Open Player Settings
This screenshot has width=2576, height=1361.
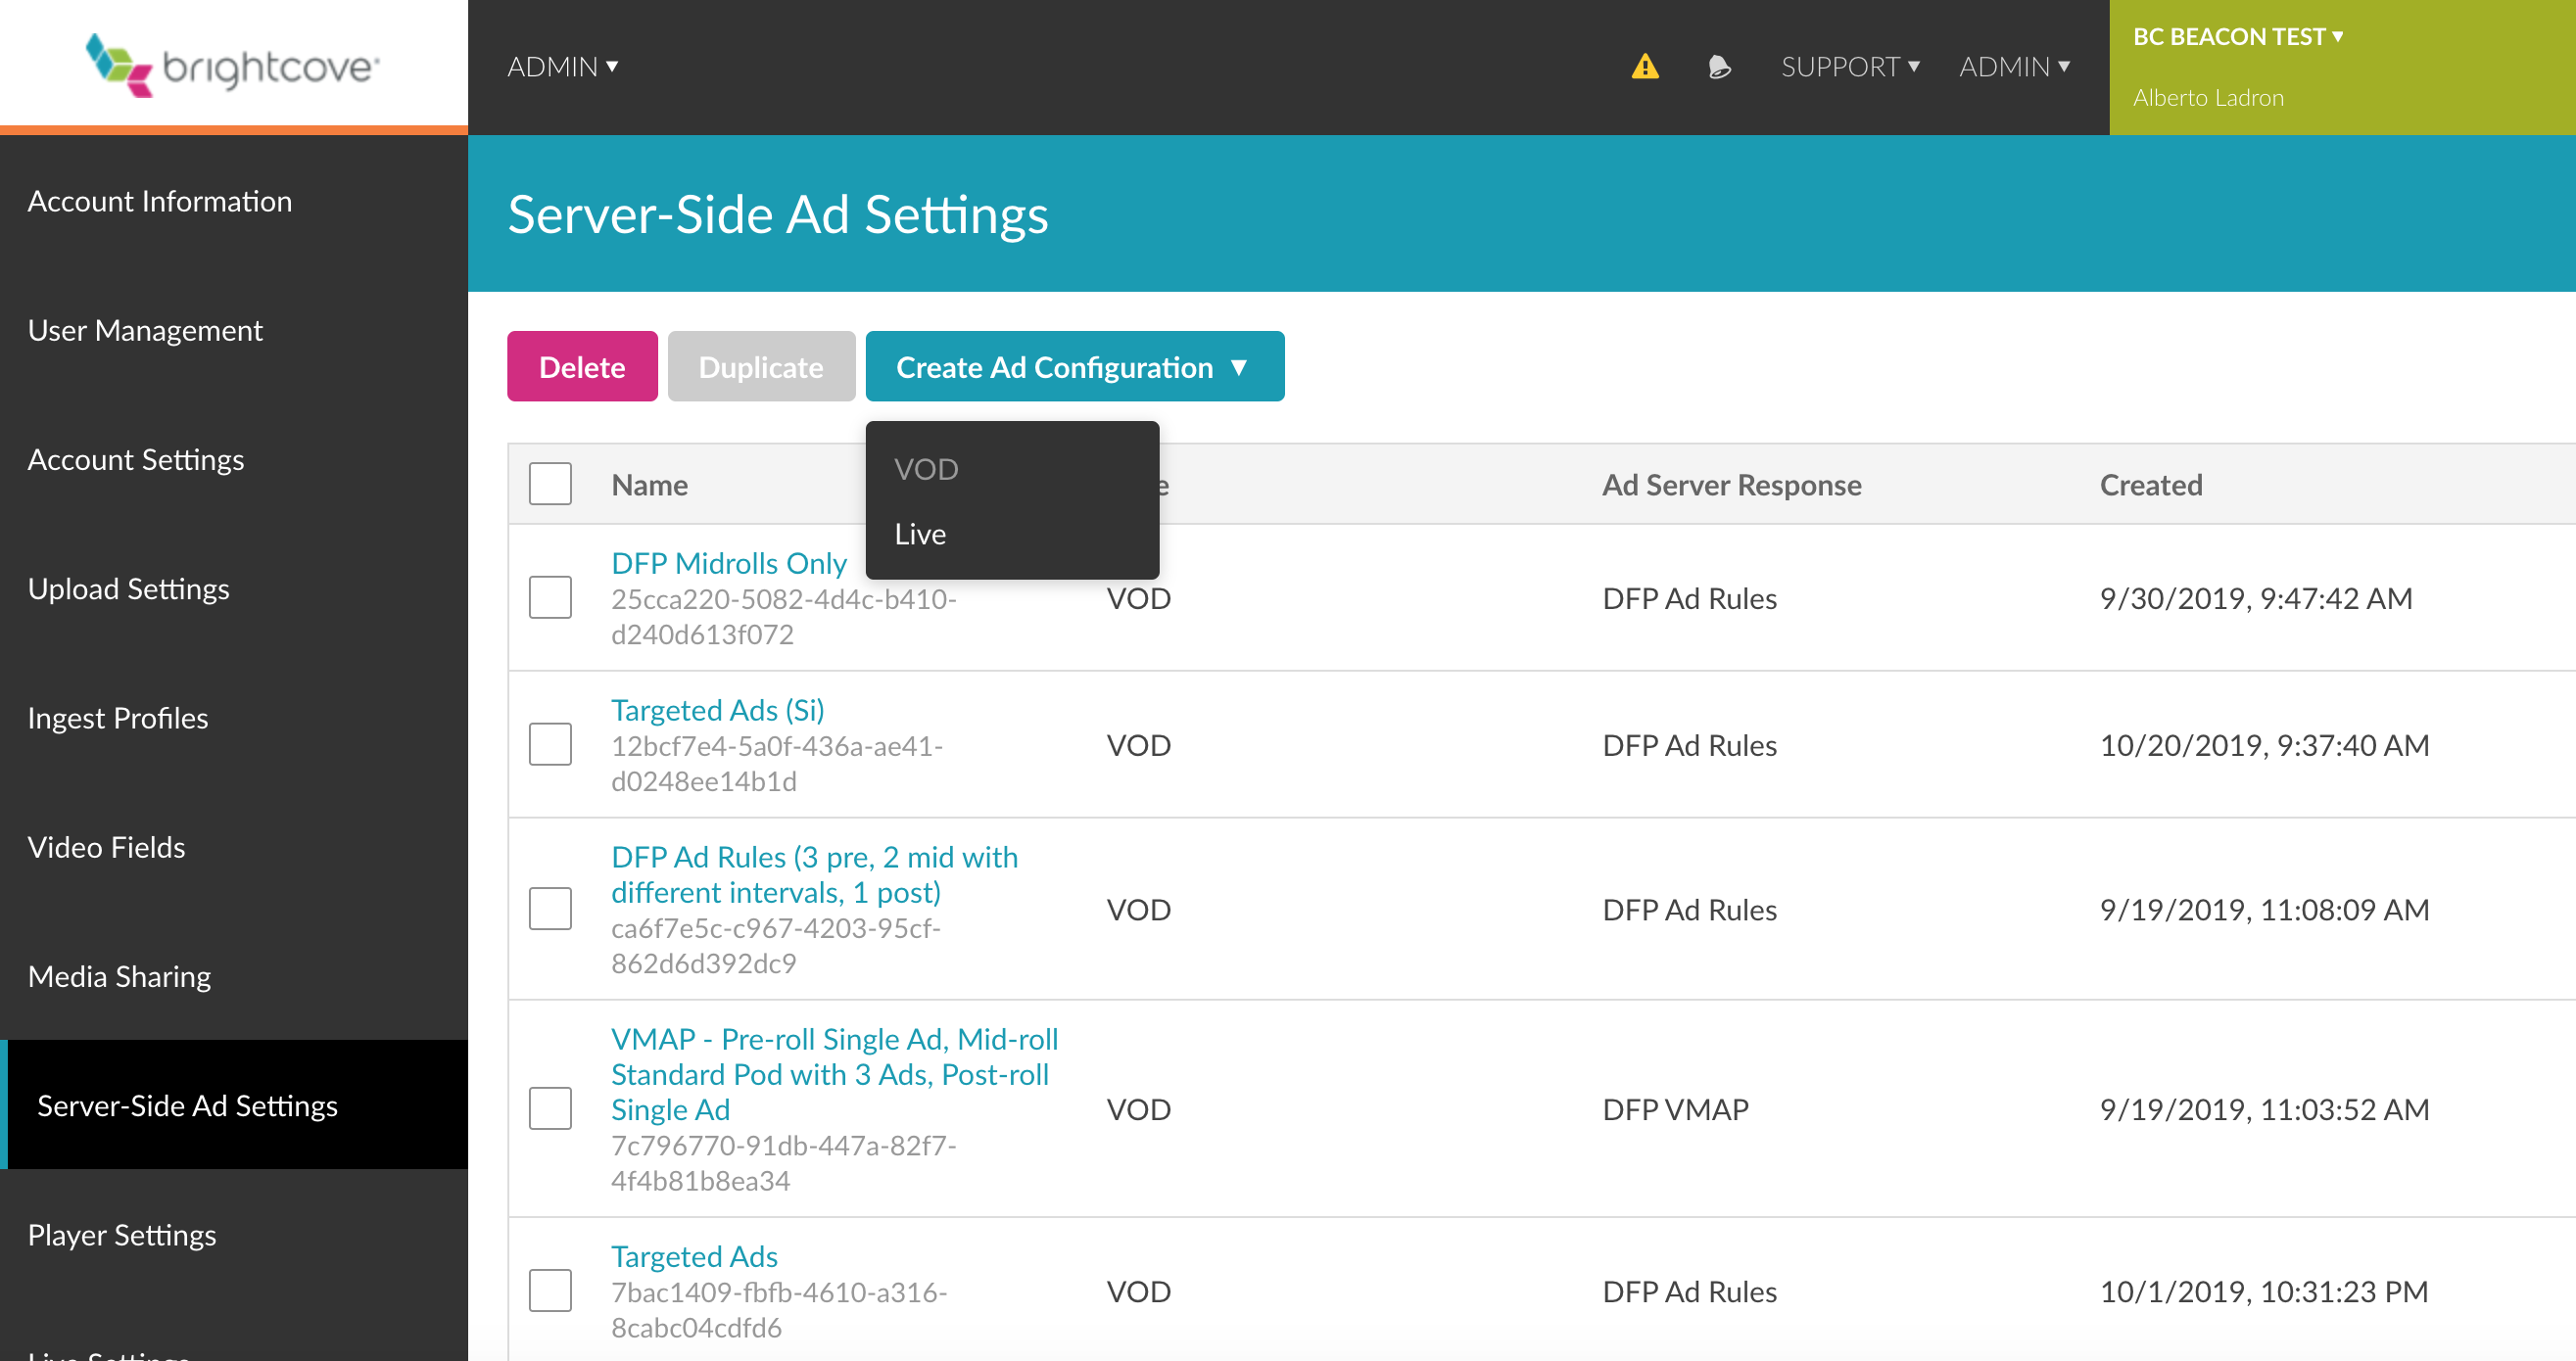tap(122, 1234)
